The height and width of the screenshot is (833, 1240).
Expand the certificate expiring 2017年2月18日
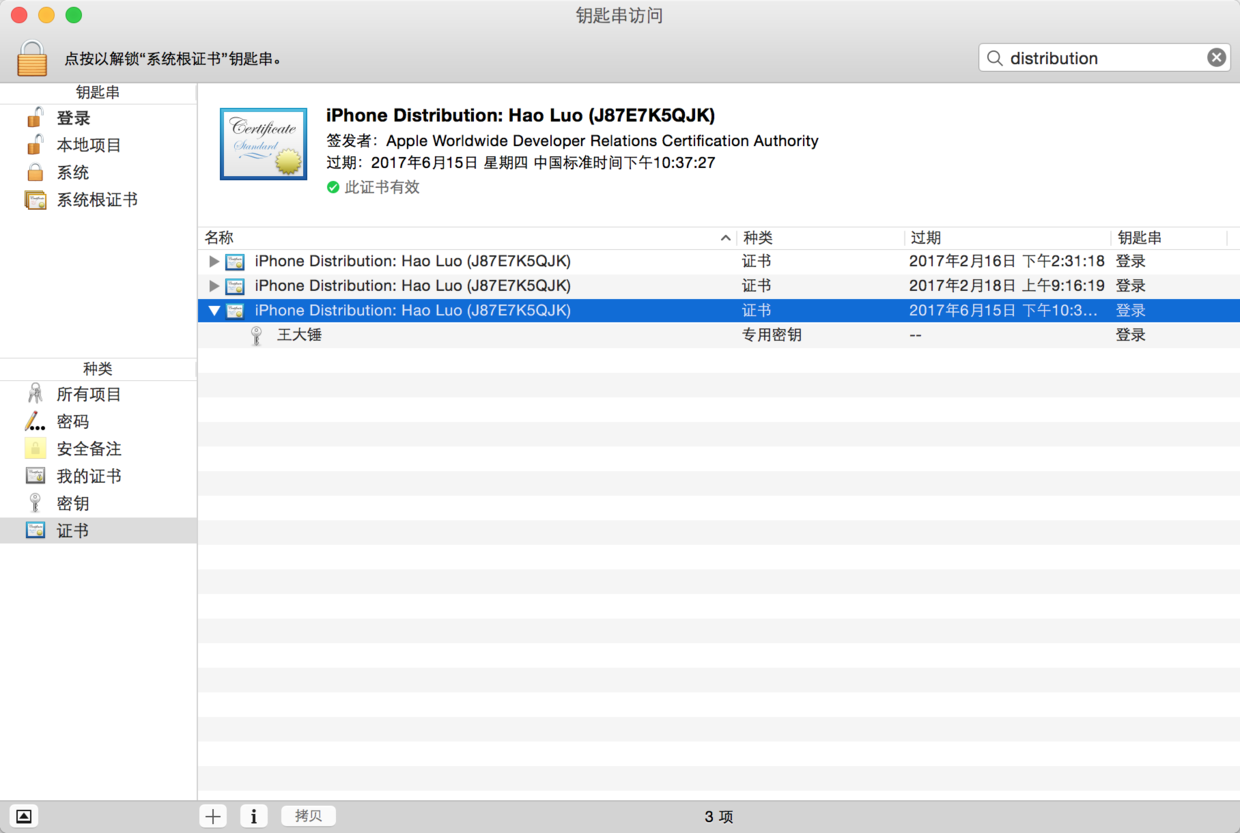pos(214,286)
